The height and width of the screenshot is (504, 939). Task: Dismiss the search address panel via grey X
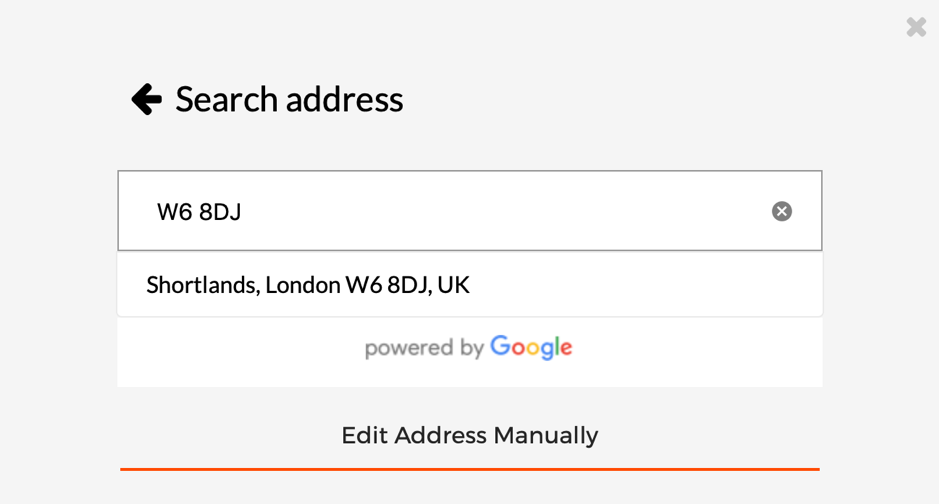click(916, 27)
